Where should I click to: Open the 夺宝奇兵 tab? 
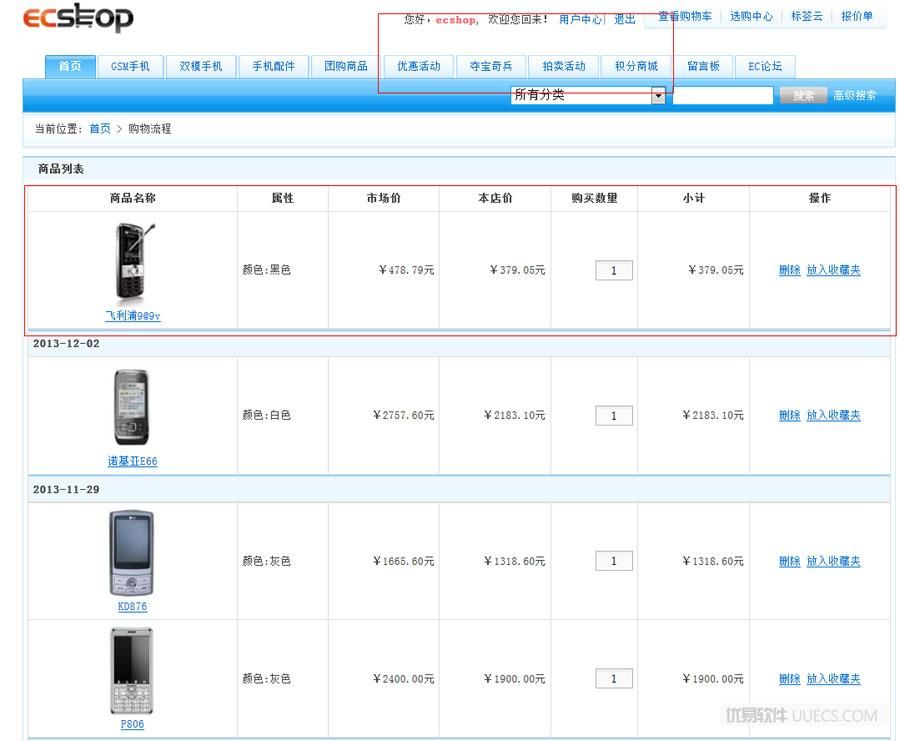(x=491, y=67)
